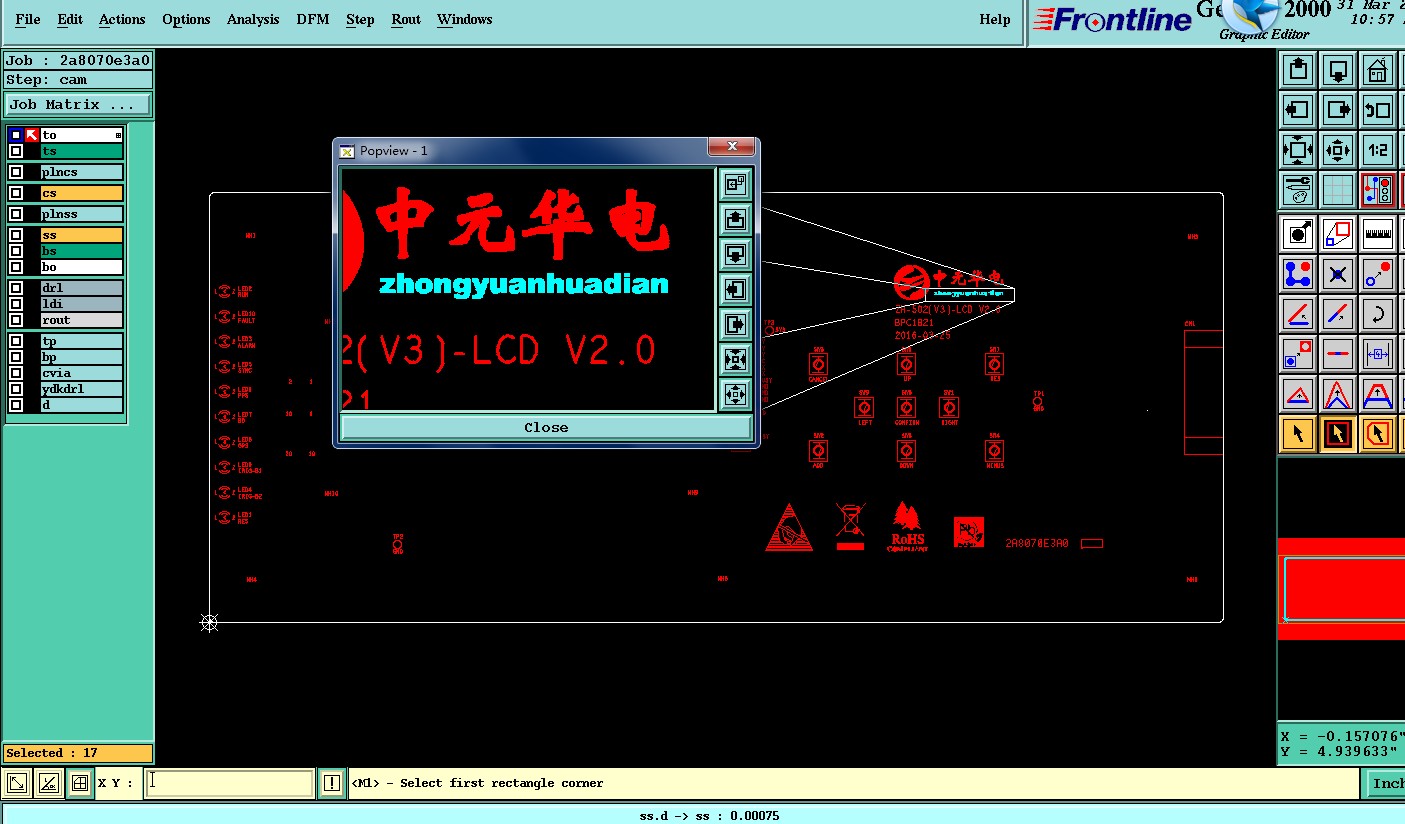The height and width of the screenshot is (824, 1405).
Task: Click the crosshair square icon beside X Y
Action: 80,783
